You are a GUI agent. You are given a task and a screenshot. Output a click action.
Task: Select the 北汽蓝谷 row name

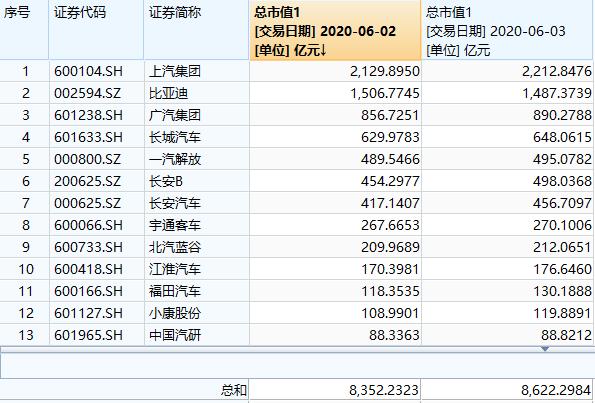click(197, 247)
